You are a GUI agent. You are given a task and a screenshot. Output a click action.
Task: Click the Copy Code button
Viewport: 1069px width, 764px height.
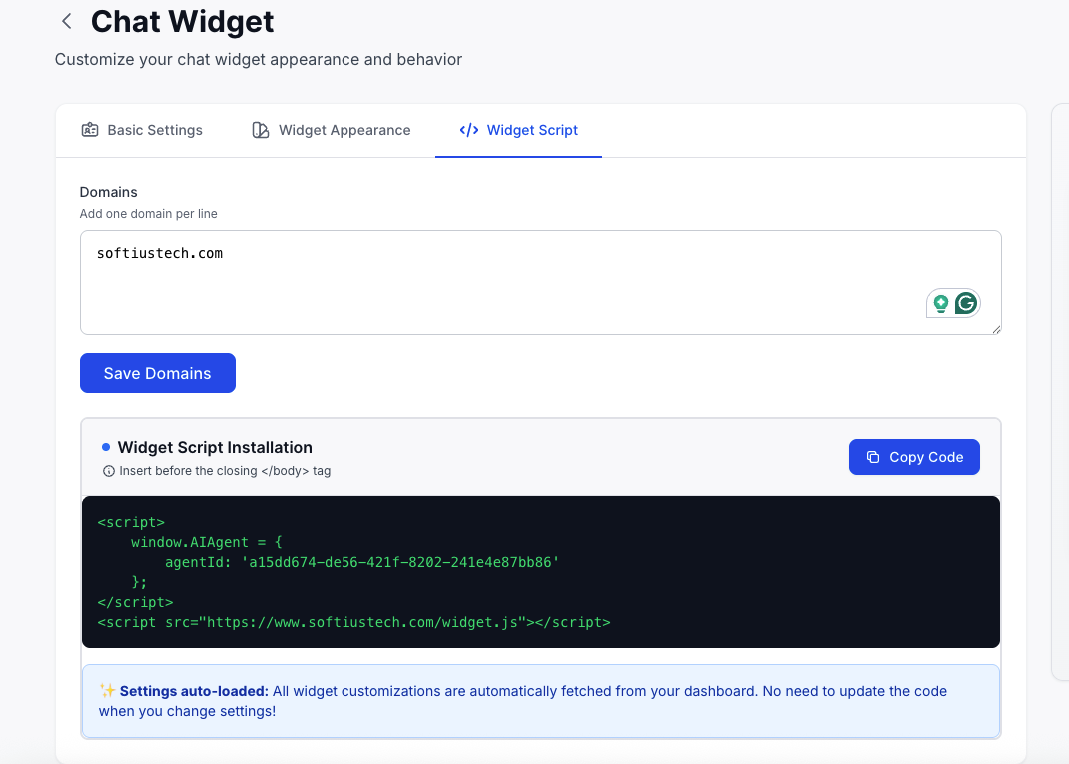tap(914, 456)
